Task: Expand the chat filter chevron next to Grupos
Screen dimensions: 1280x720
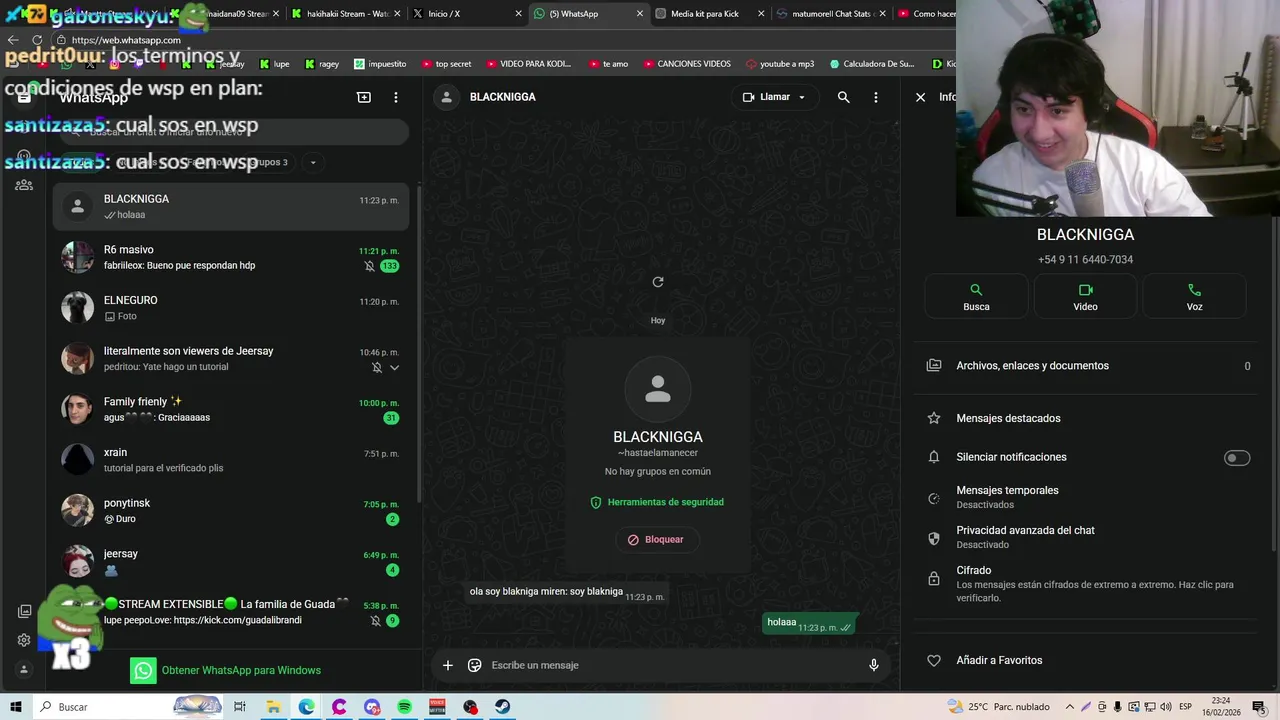Action: pos(313,162)
